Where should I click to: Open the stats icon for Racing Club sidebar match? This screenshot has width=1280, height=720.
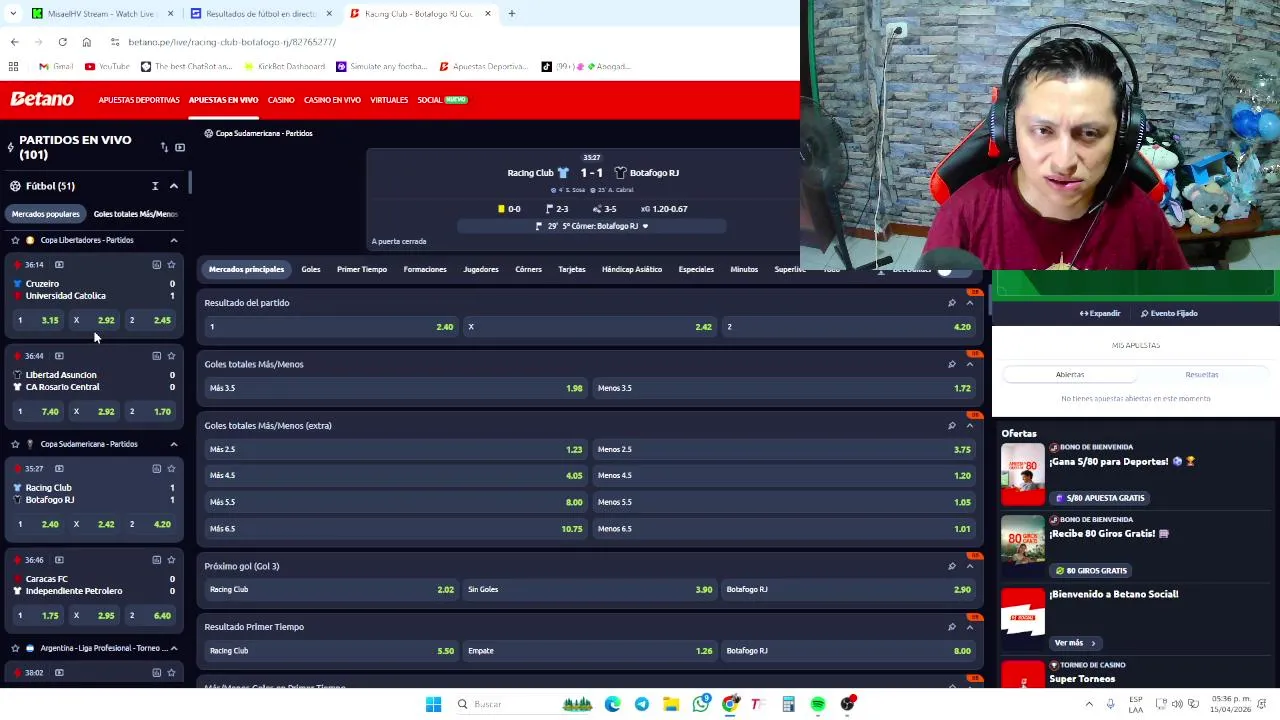pyautogui.click(x=156, y=468)
